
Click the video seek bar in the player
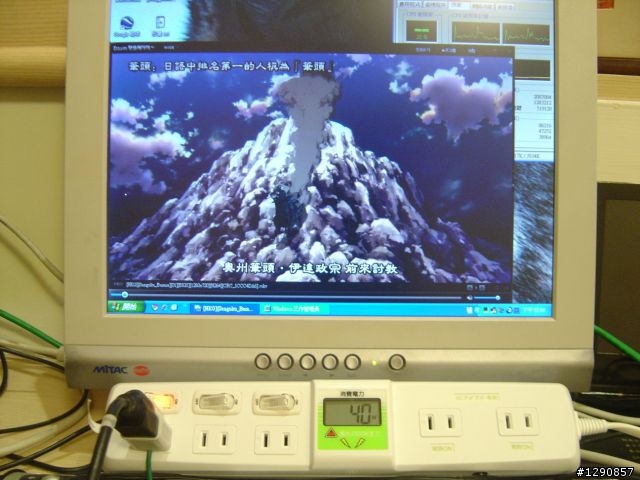[x=286, y=295]
